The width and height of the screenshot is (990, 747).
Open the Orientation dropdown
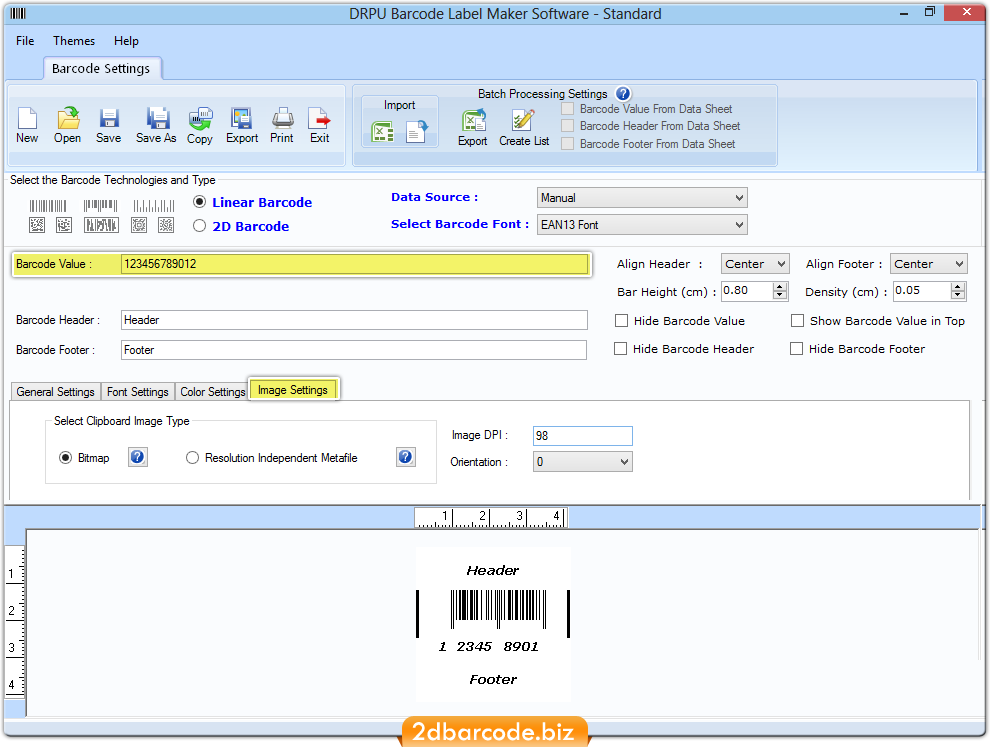click(x=583, y=462)
